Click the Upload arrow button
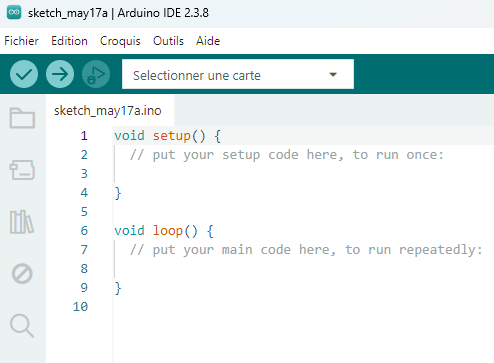Viewport: 494px width, 363px height. [60, 74]
